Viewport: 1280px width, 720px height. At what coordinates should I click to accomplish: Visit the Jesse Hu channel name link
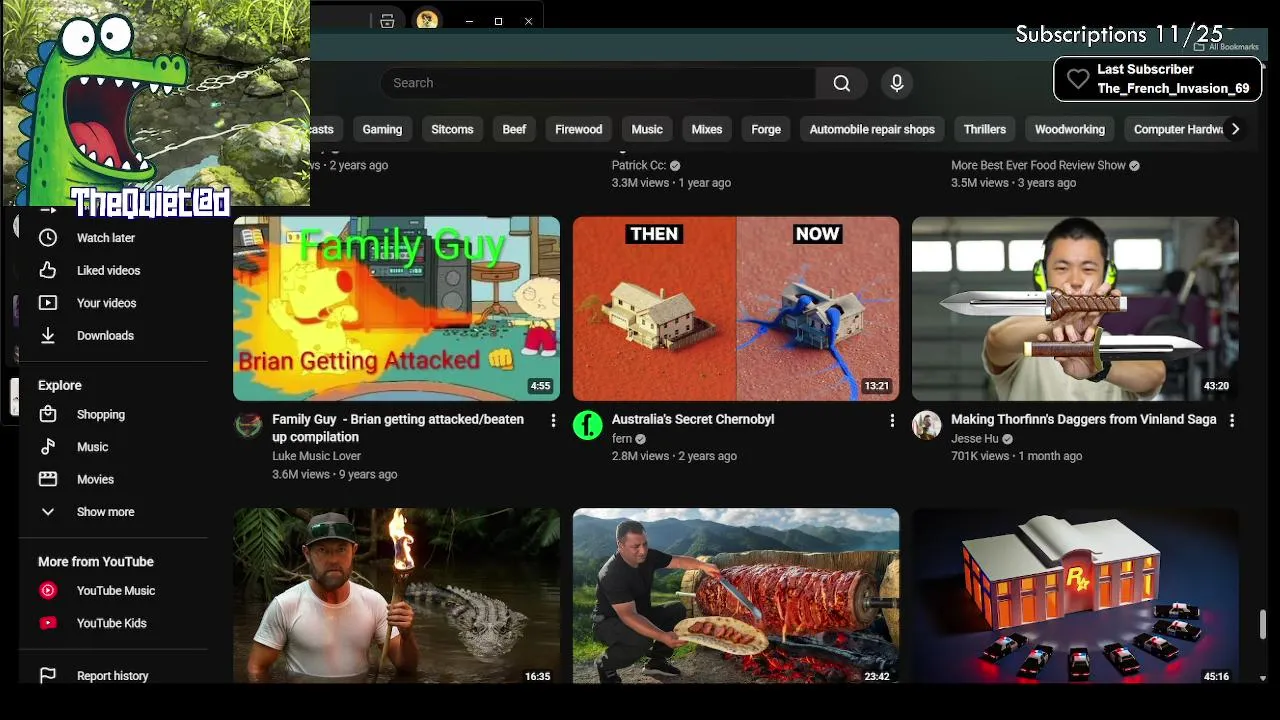975,438
